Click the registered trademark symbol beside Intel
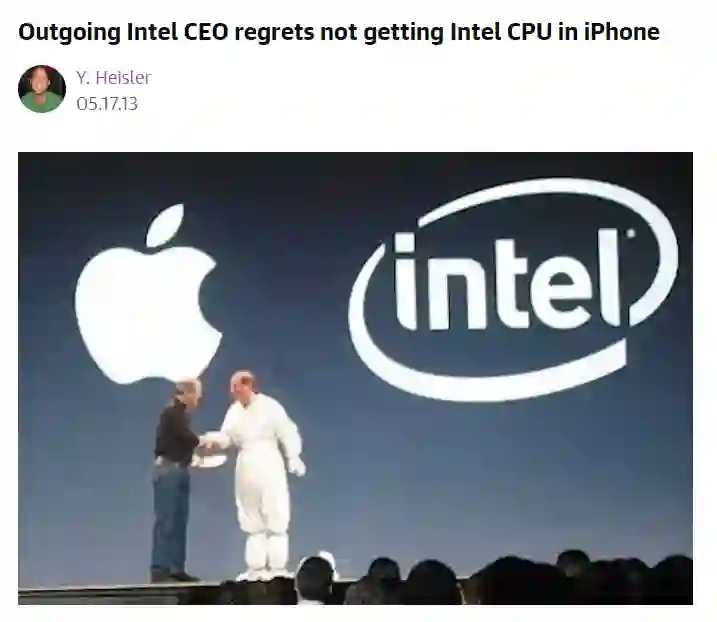 631,233
